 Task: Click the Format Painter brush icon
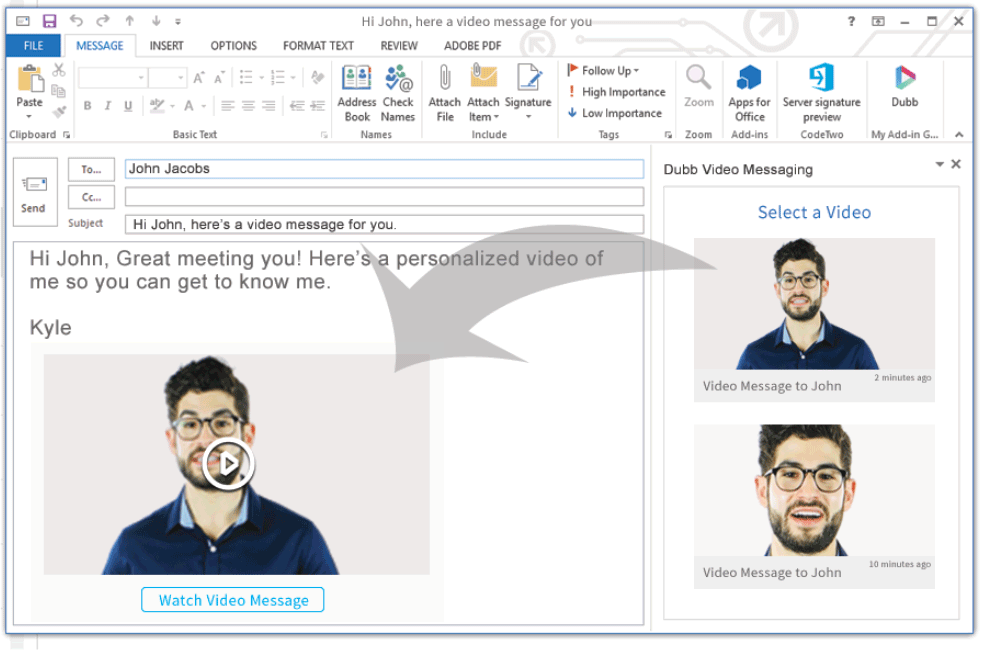coord(59,112)
